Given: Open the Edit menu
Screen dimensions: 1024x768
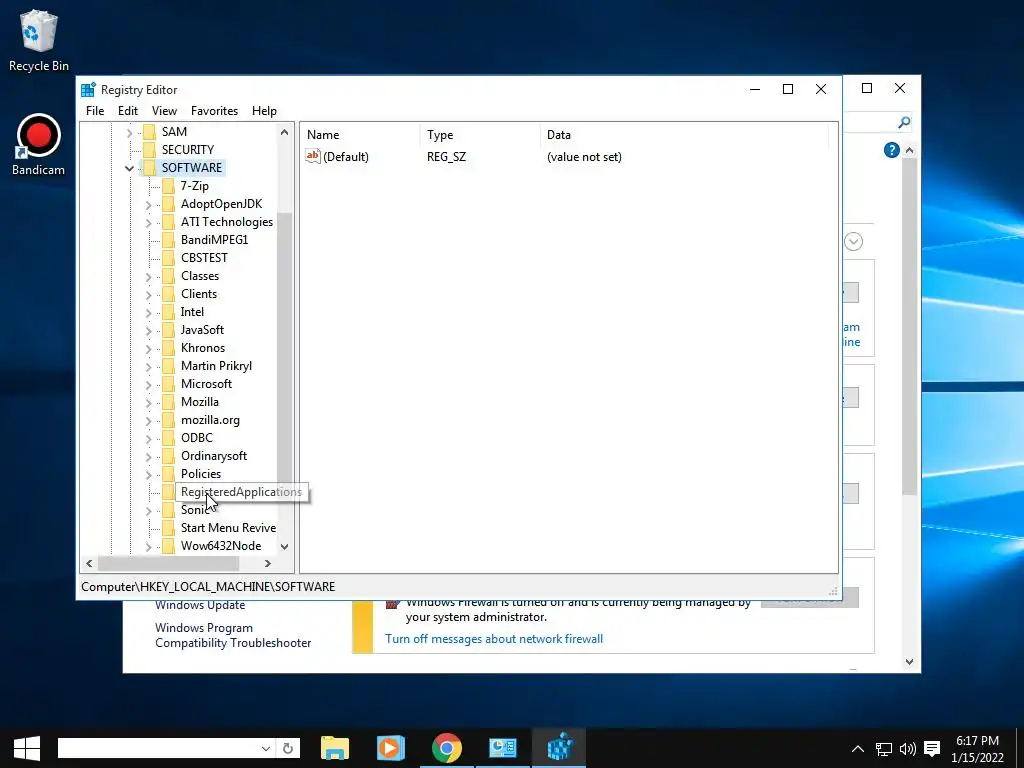Looking at the screenshot, I should point(128,111).
